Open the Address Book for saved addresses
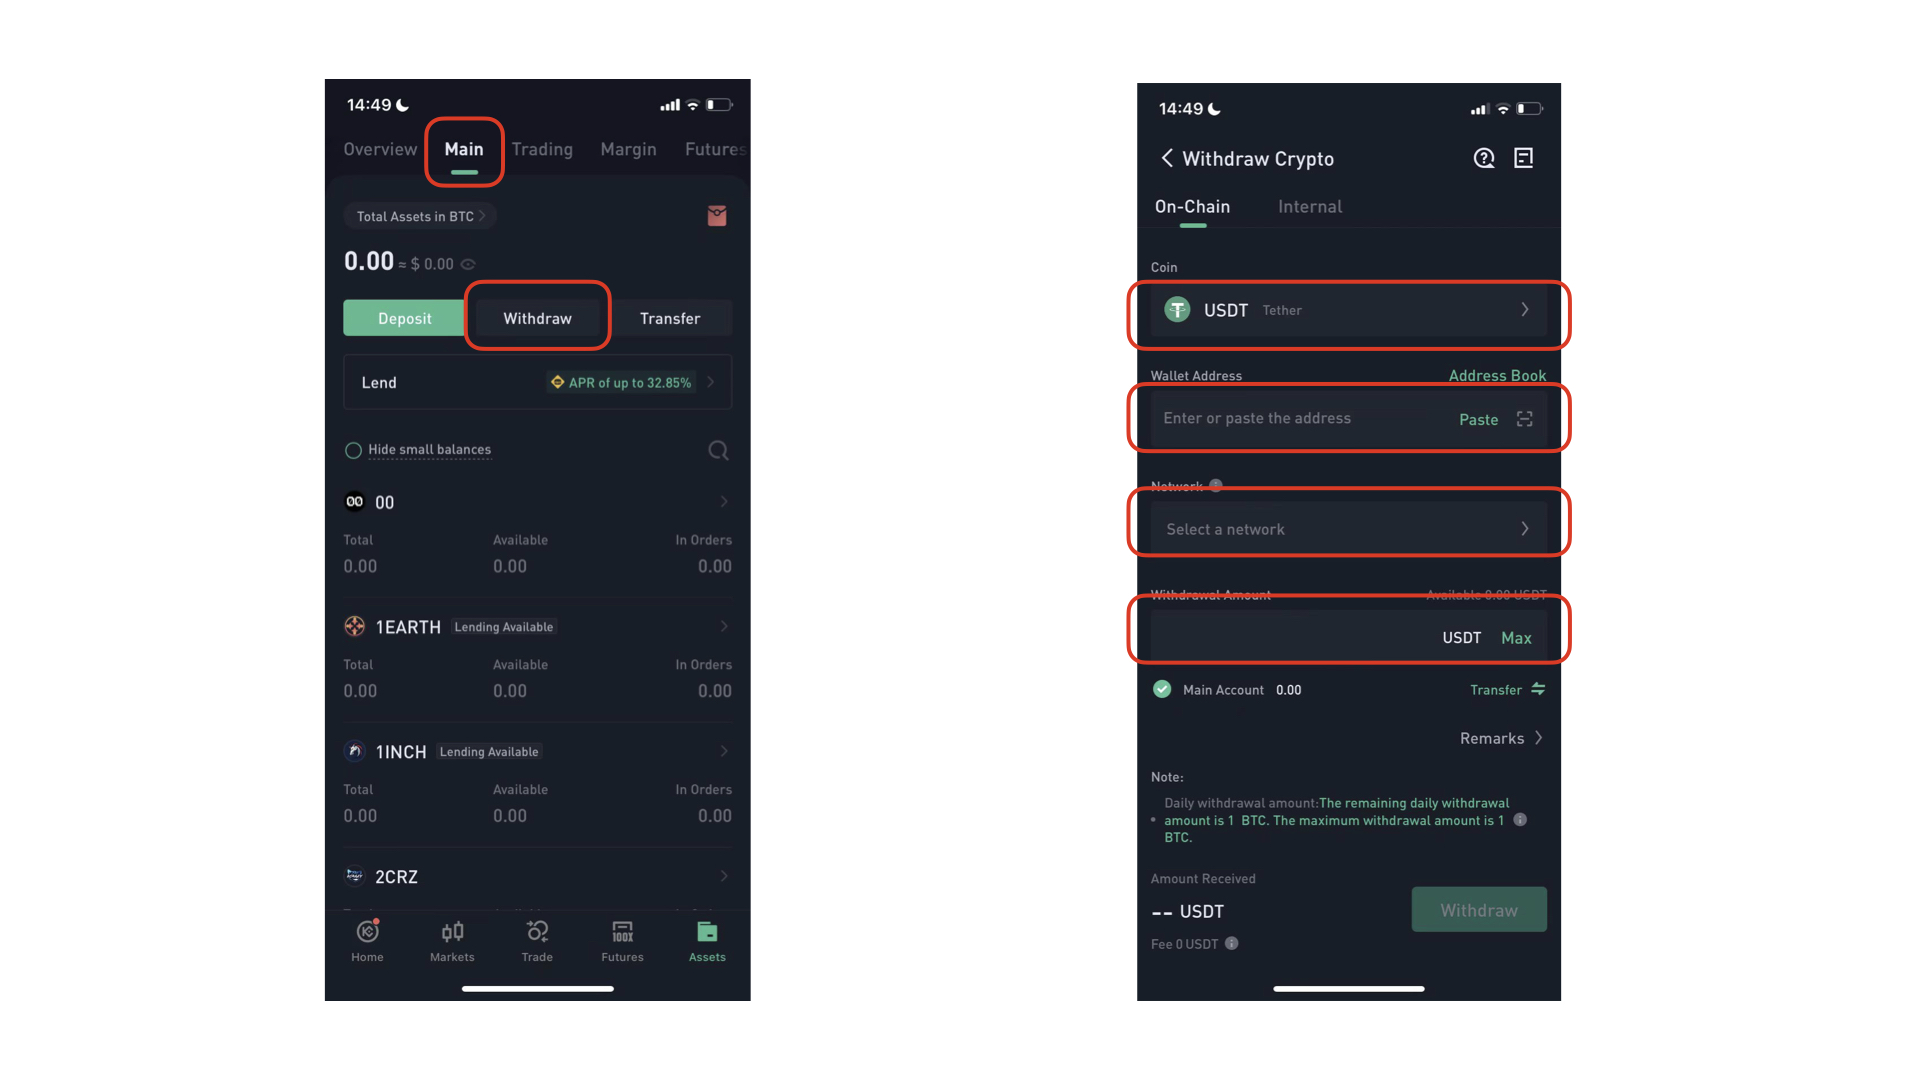 [x=1498, y=375]
